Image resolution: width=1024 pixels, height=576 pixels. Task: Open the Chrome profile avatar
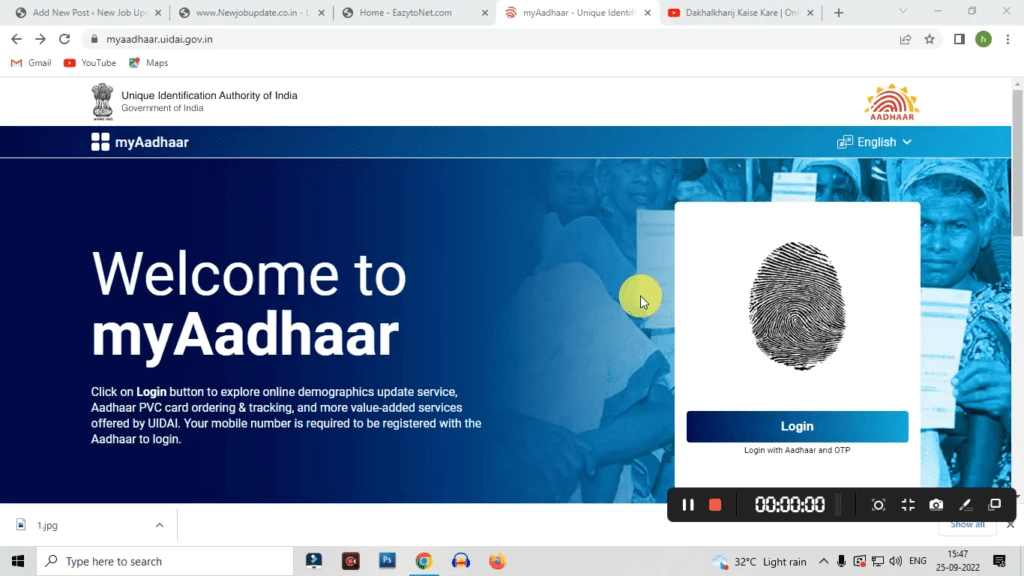(984, 39)
